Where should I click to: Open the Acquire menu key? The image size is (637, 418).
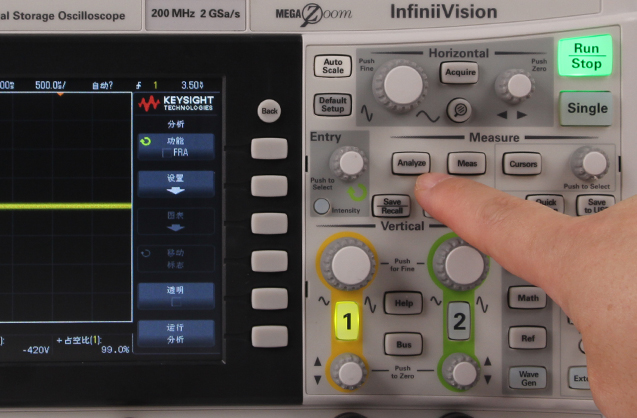point(459,72)
